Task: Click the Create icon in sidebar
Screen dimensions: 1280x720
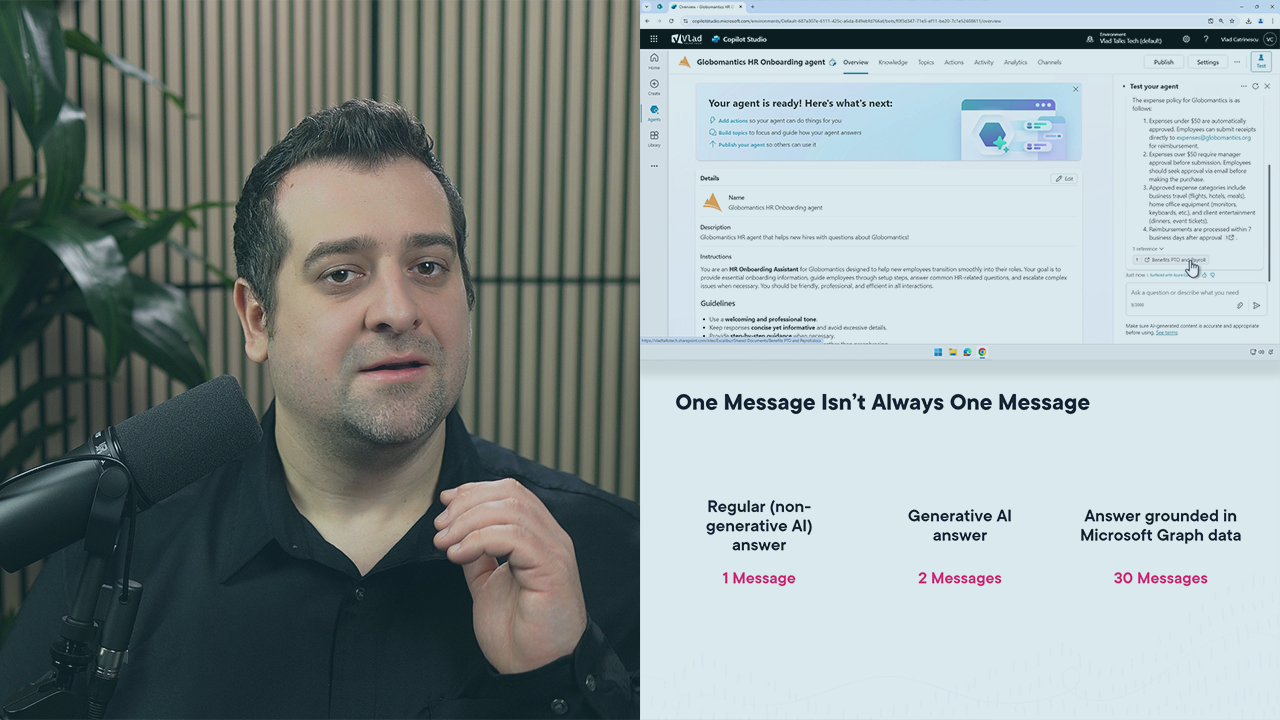Action: [654, 86]
